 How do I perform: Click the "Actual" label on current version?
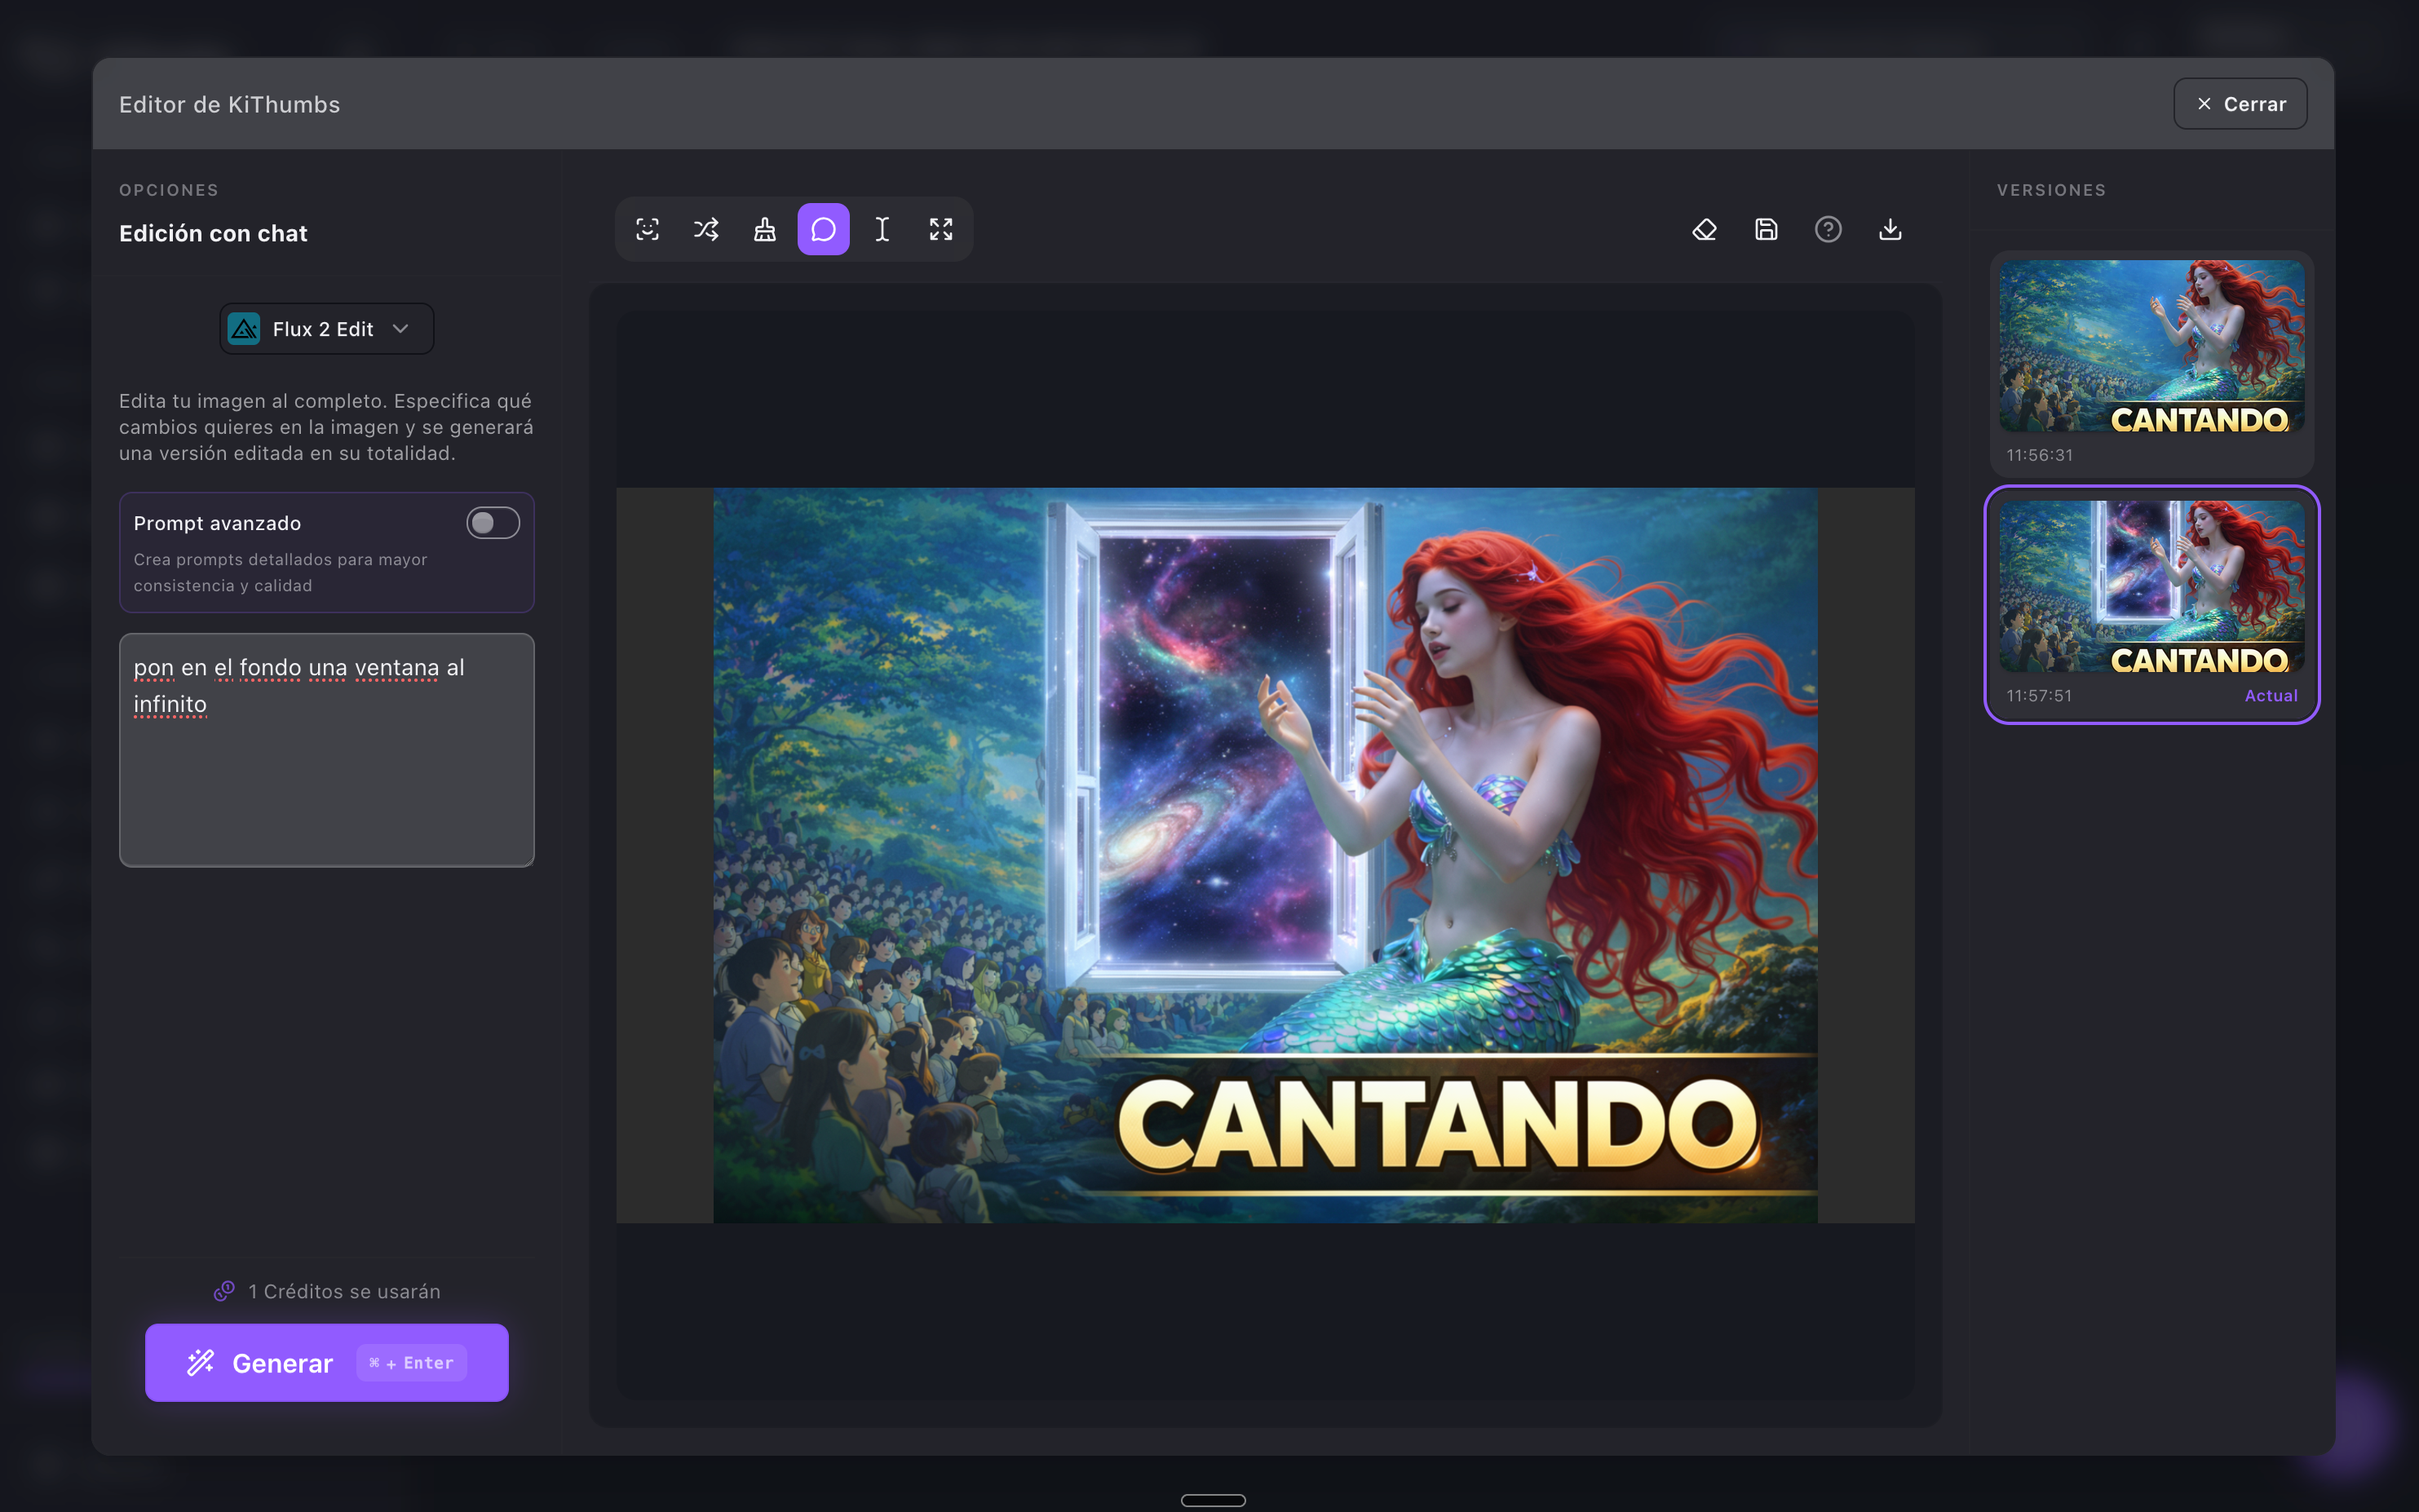[x=2271, y=696]
